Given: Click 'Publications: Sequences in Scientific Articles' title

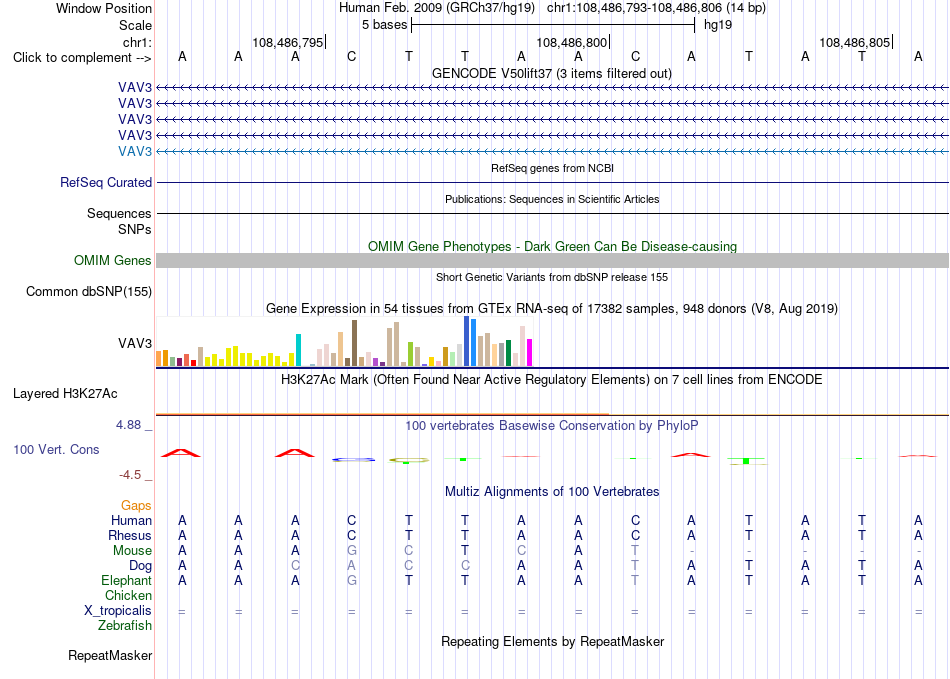Looking at the screenshot, I should point(552,199).
